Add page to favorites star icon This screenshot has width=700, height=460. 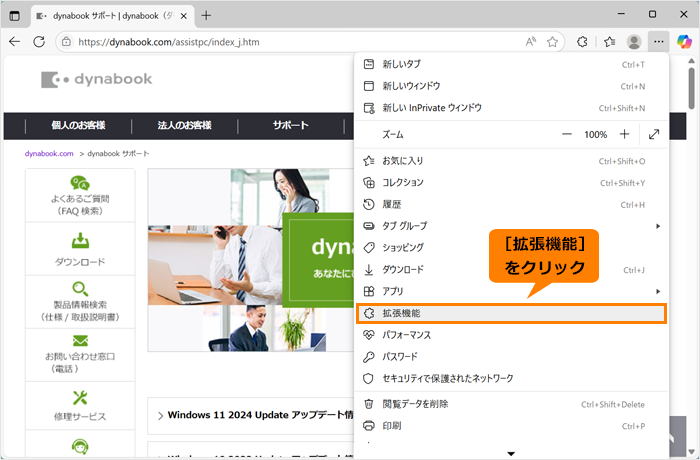(x=553, y=42)
